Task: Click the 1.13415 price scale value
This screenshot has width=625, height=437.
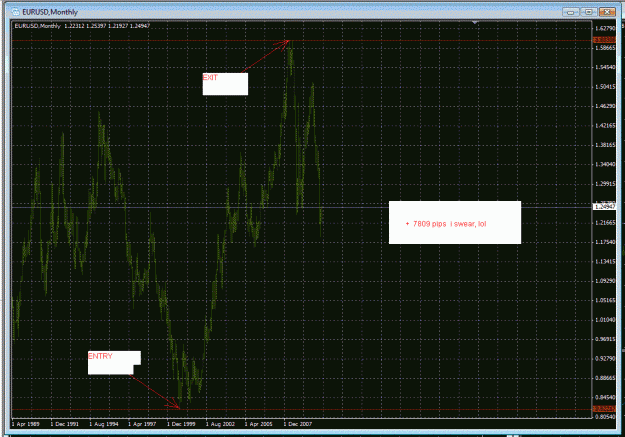Action: [x=605, y=262]
